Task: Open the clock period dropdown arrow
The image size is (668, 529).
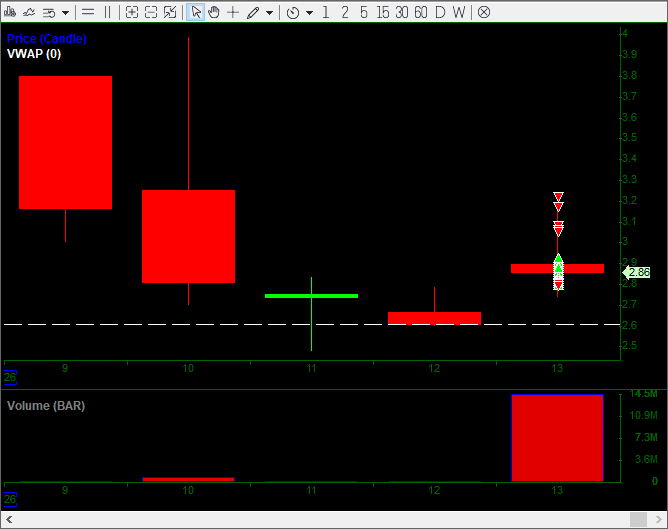Action: (310, 13)
